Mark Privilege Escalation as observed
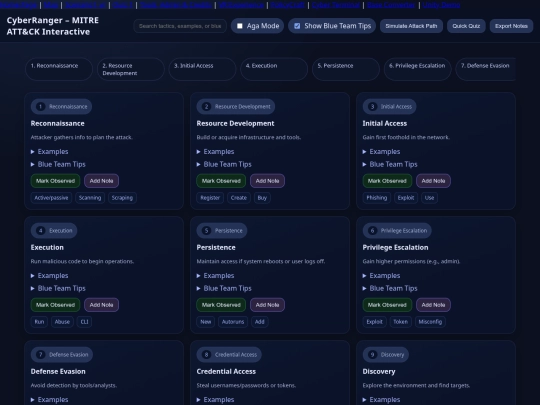Viewport: 540px width, 405px height. pos(387,305)
